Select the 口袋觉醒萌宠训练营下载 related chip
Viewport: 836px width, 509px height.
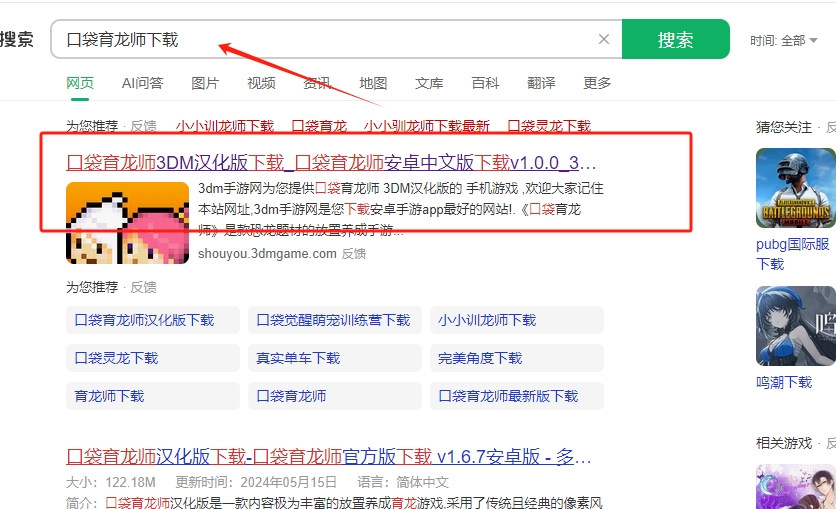[x=334, y=320]
